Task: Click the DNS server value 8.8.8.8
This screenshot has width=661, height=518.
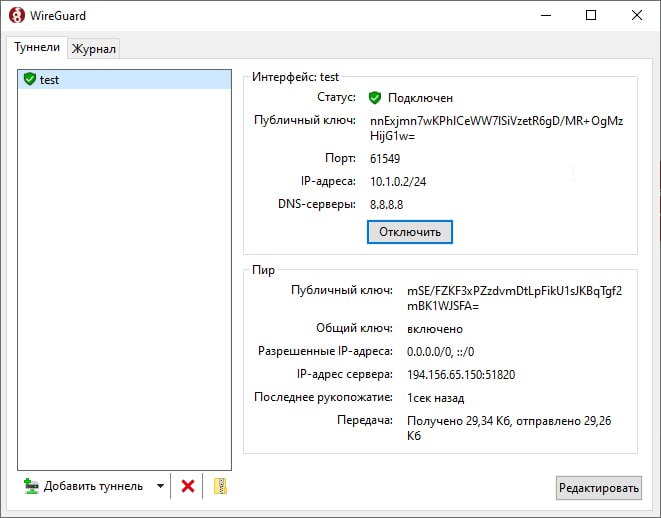Action: tap(387, 204)
